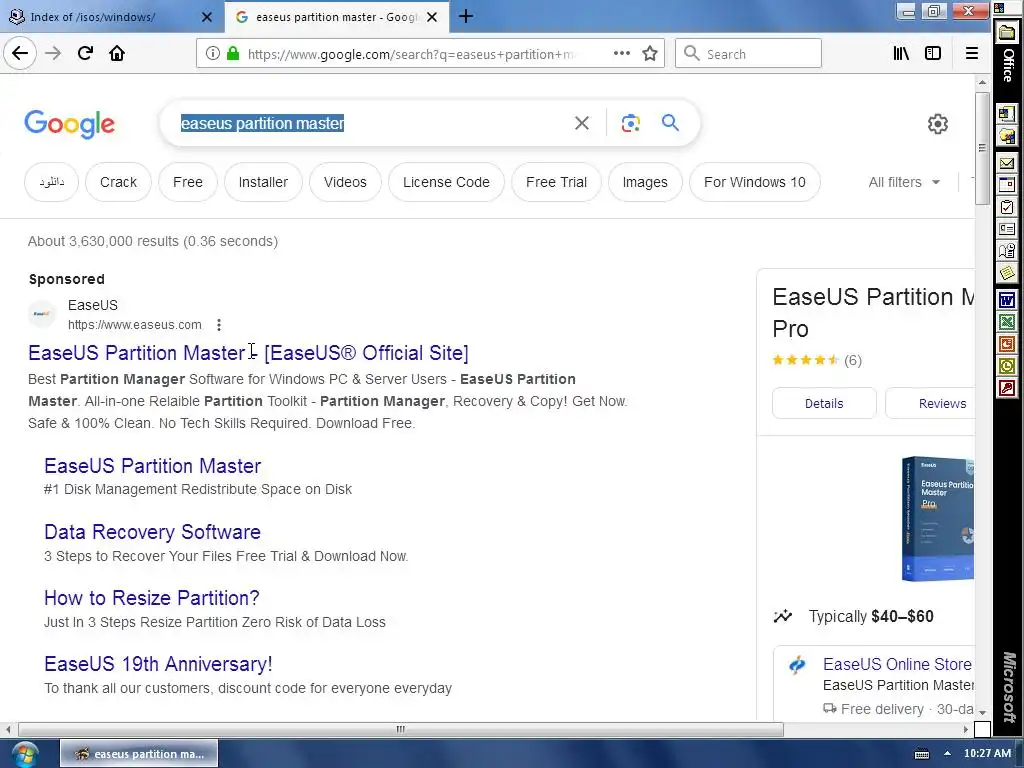Launch PowerPoint from Office shortcut bar
This screenshot has height=768, width=1024.
click(1007, 344)
